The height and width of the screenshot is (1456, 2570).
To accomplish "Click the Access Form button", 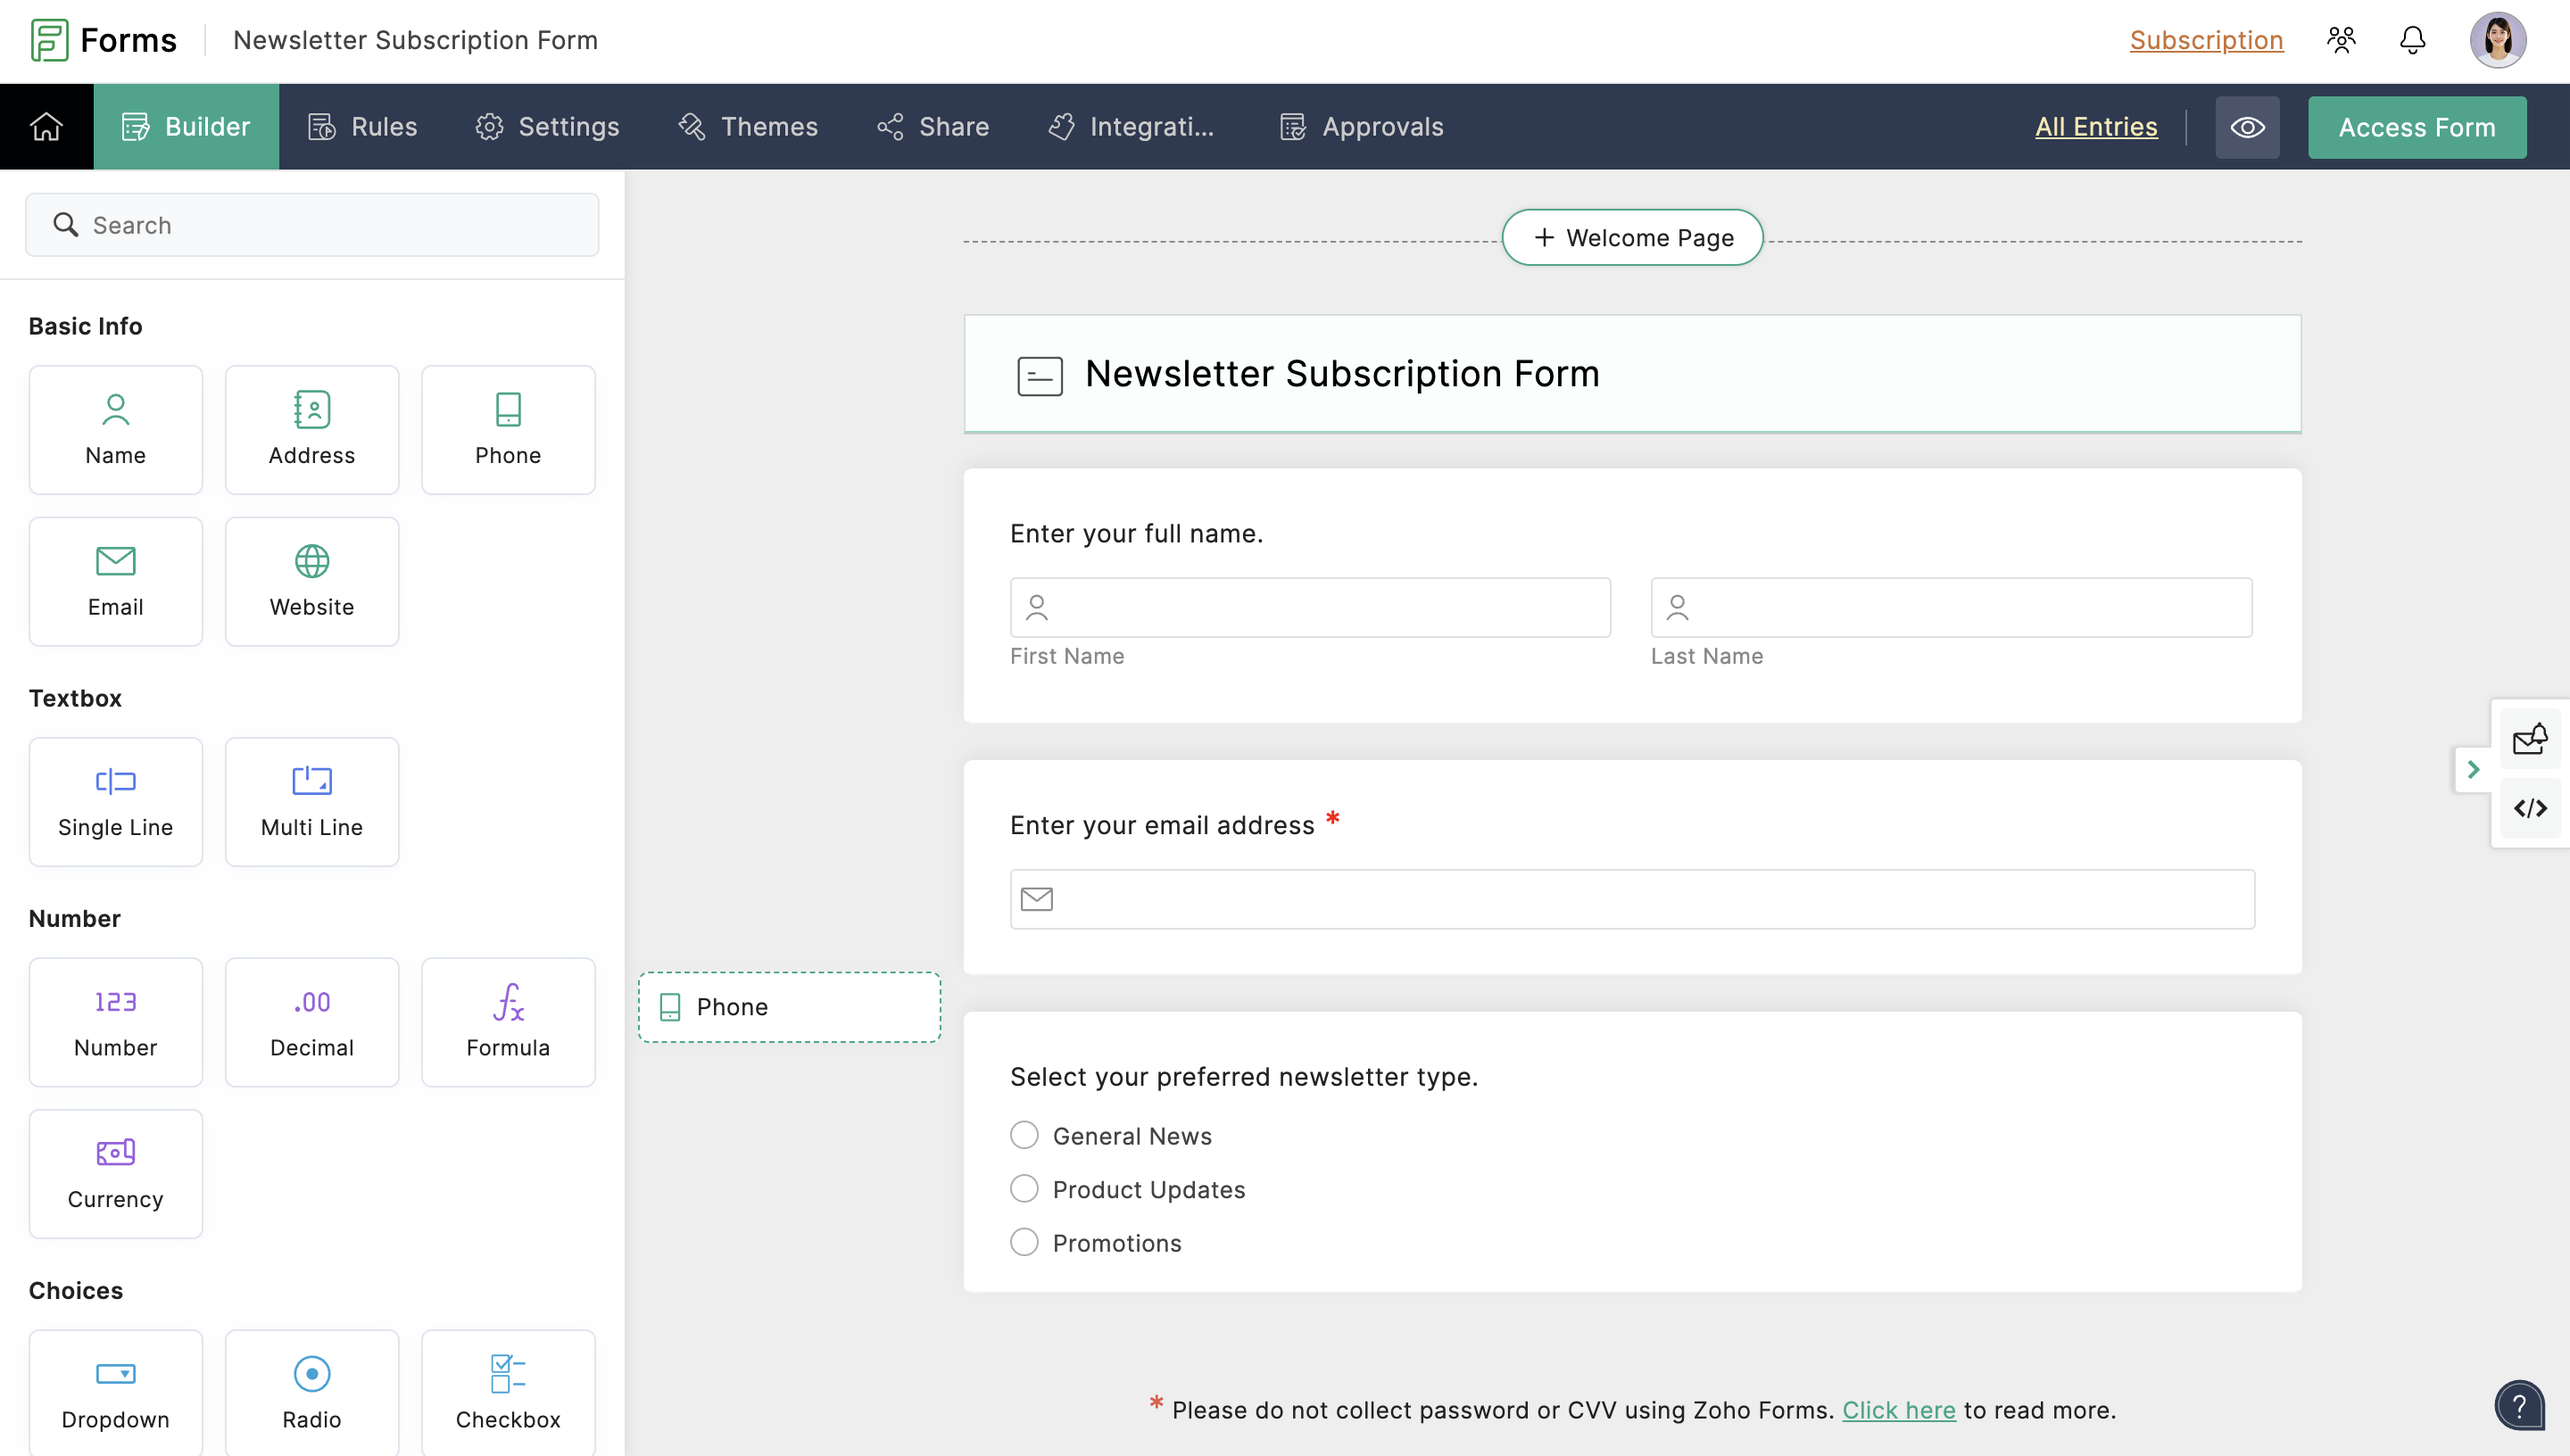I will (x=2416, y=127).
